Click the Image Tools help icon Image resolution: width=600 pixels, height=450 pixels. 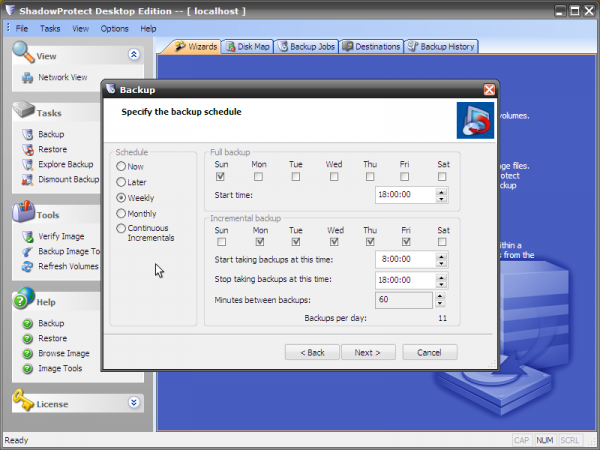[28, 368]
